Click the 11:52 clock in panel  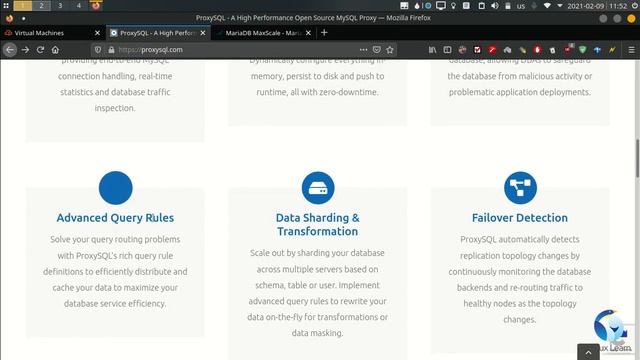point(618,6)
